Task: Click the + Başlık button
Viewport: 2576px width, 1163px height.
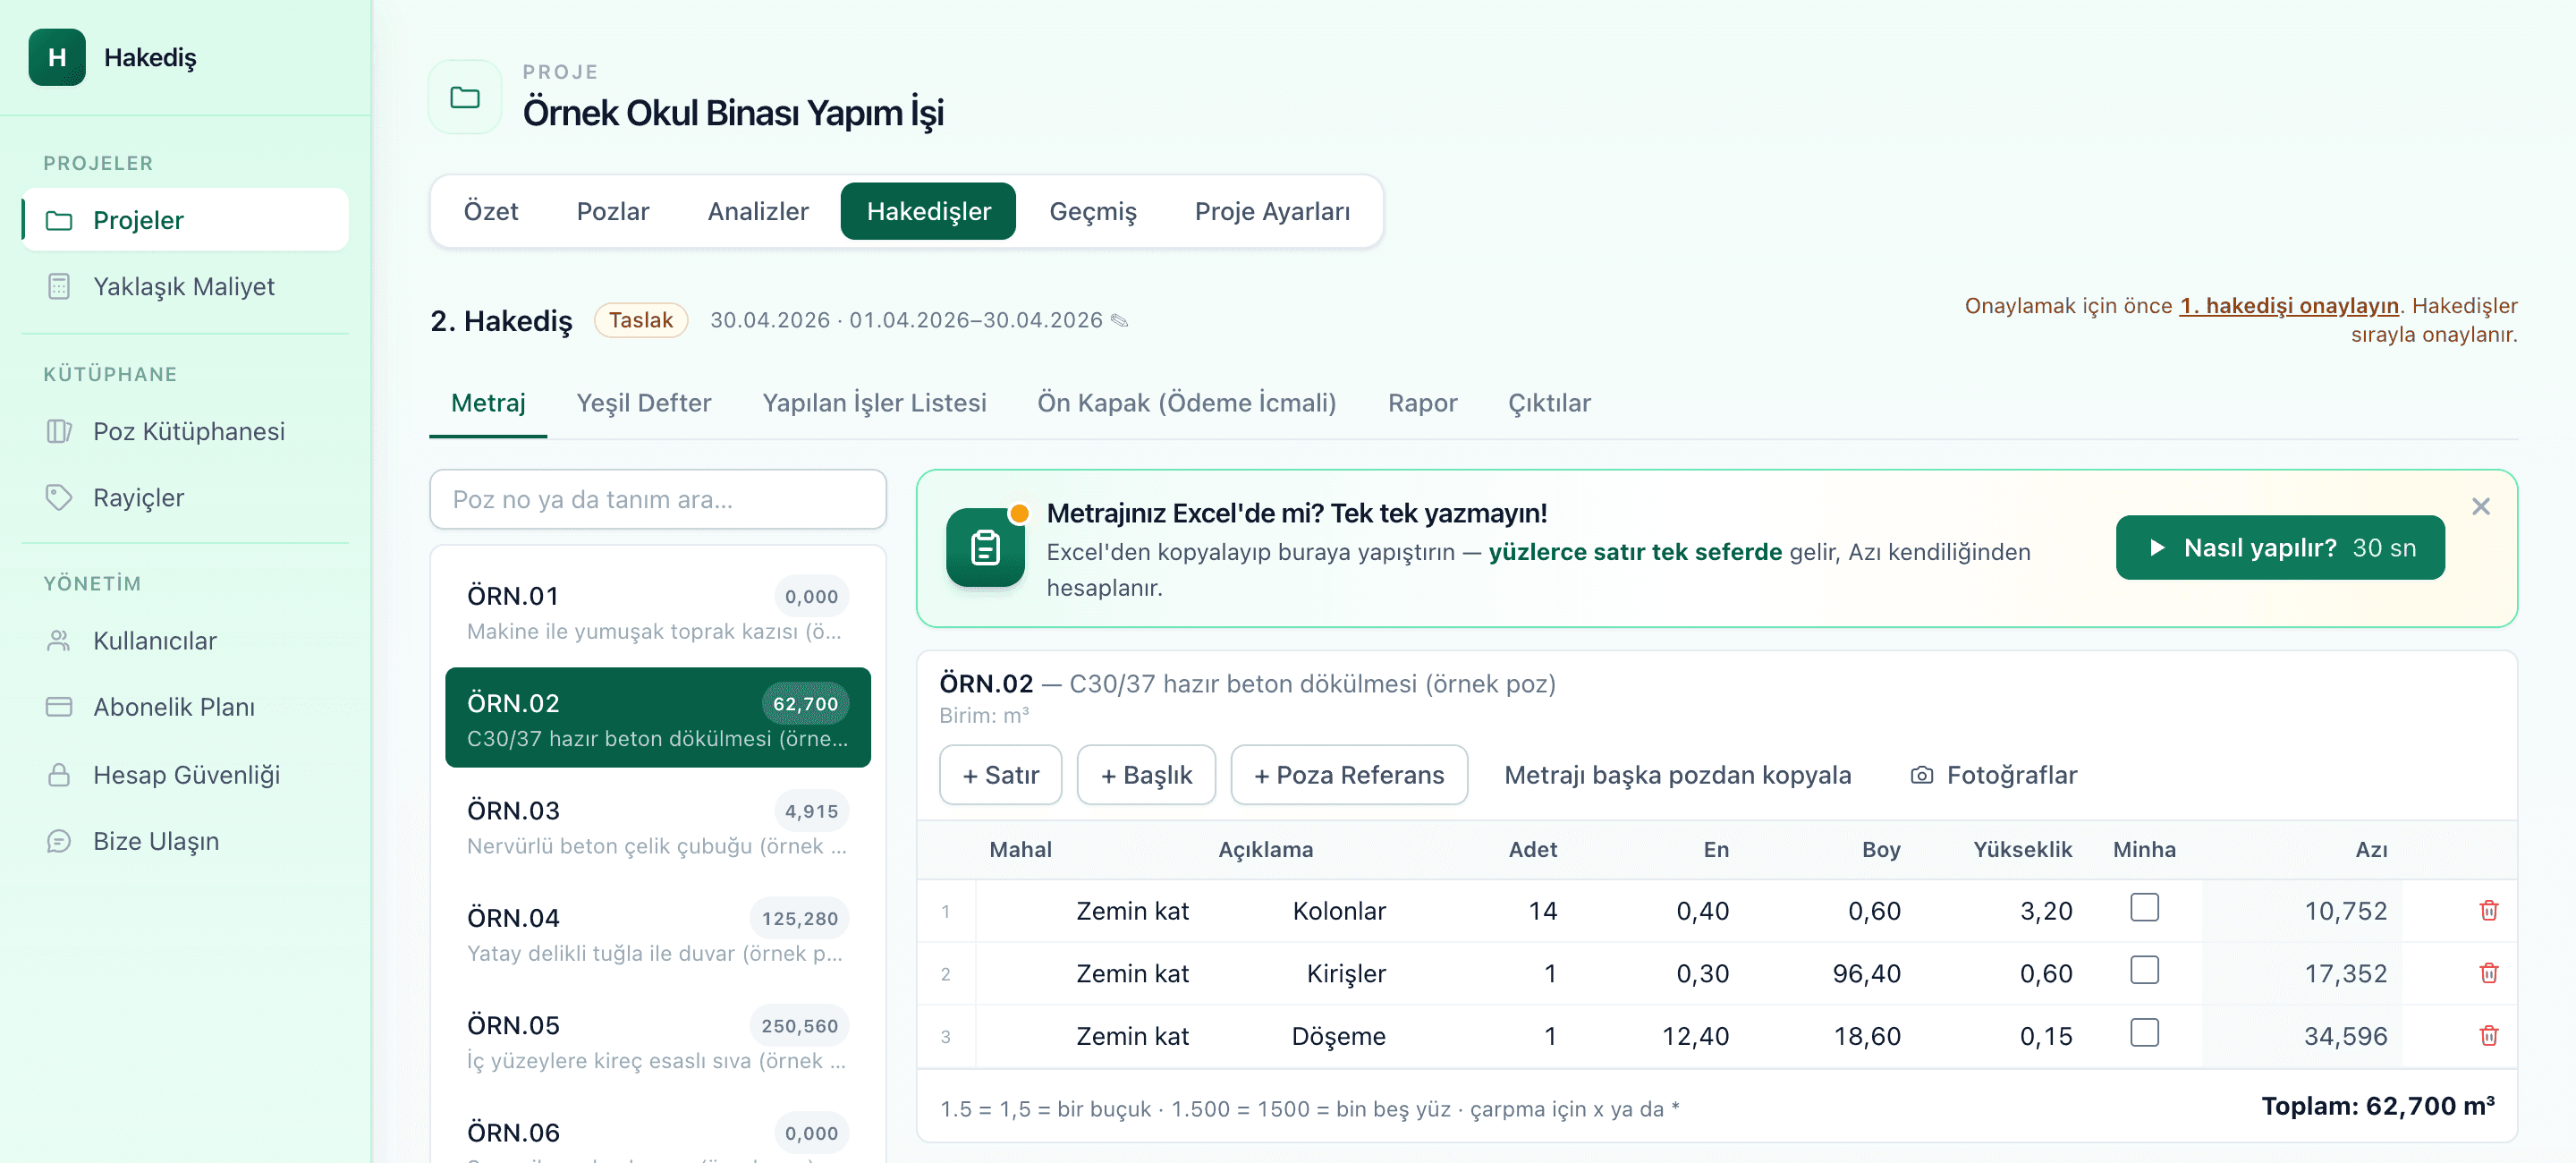Action: 1146,775
